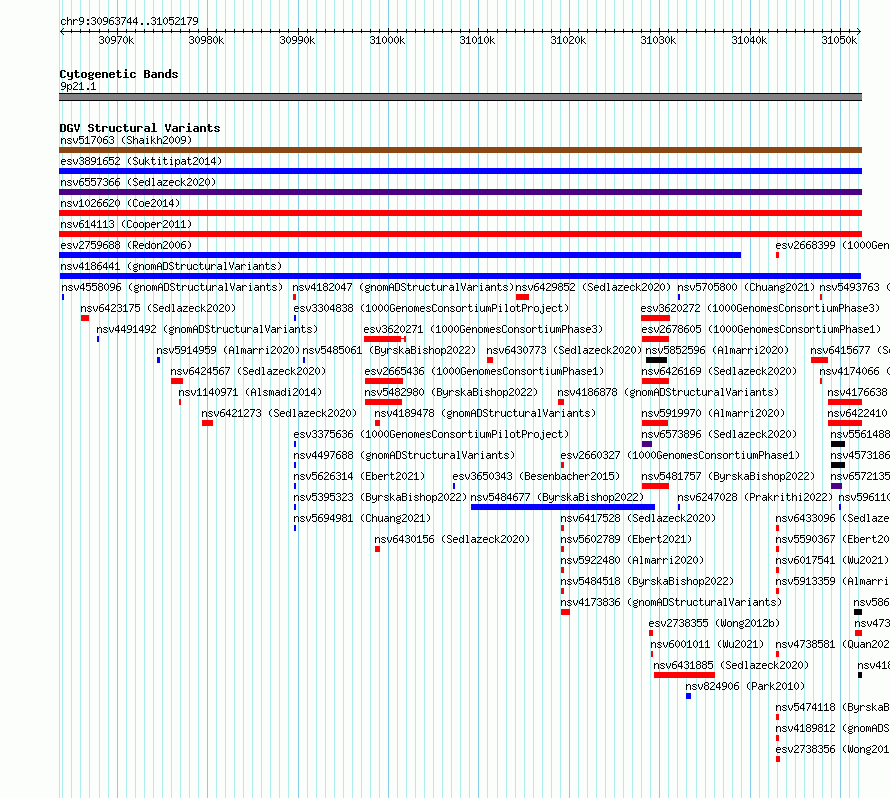890x798 pixels.
Task: Select nsv614113 (Cooper2011) label
Action: click(126, 224)
